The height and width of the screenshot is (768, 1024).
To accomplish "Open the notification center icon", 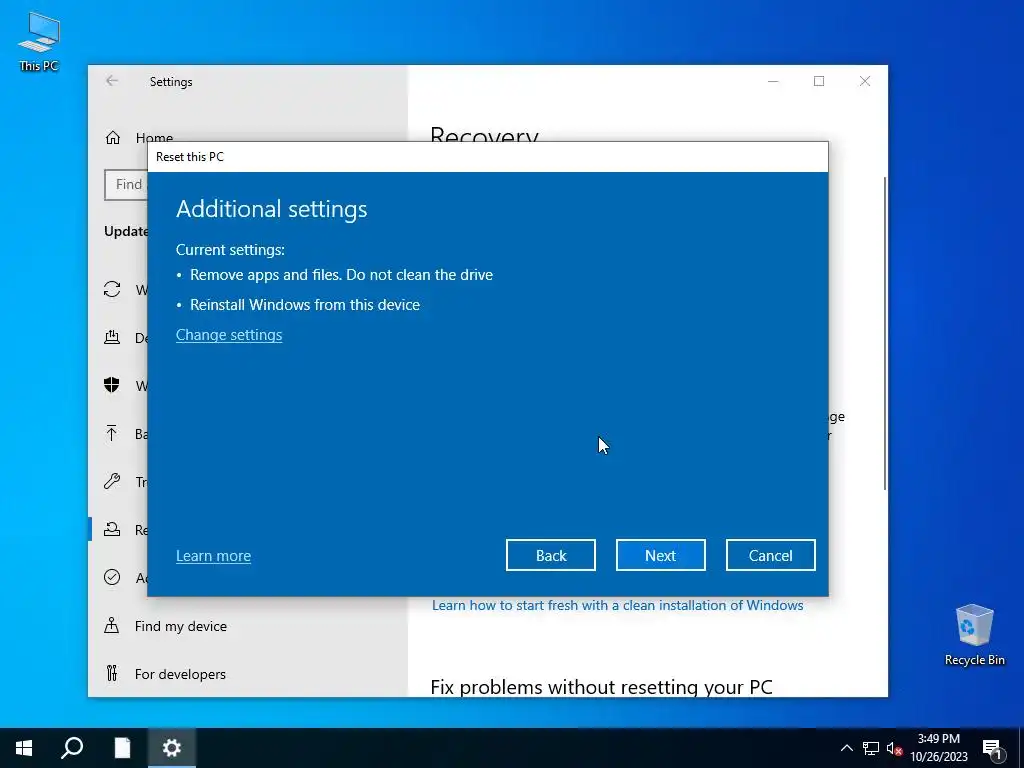I will click(x=993, y=748).
